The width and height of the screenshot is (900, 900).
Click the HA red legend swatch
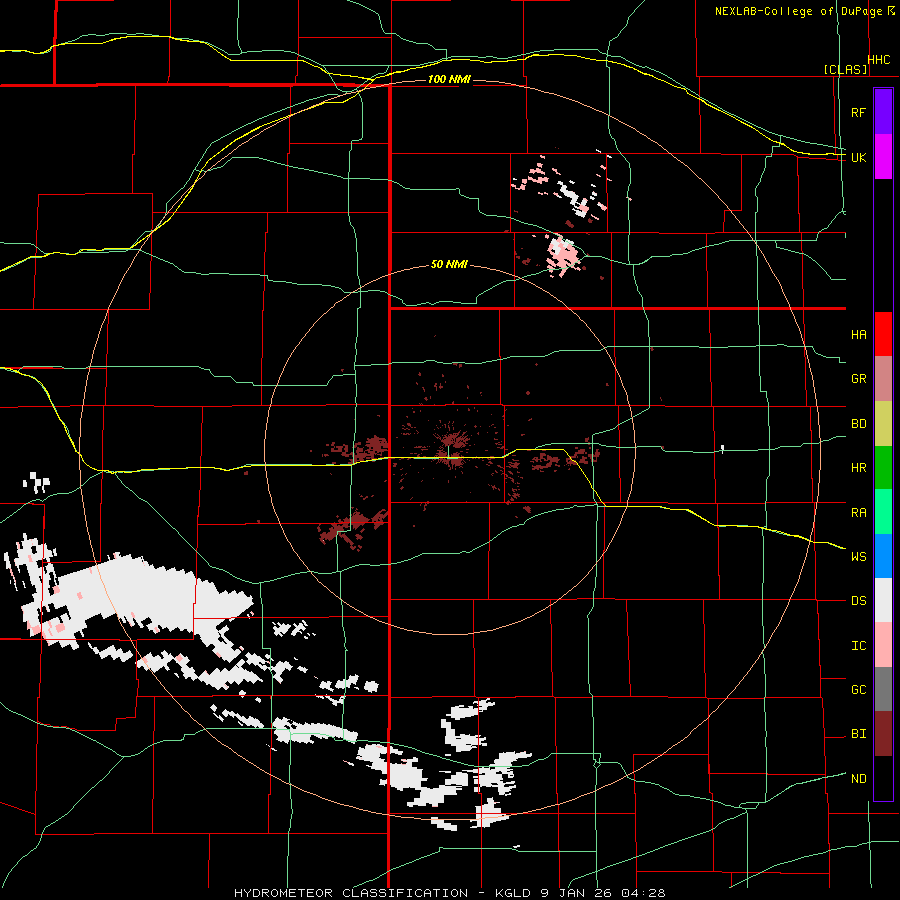(883, 334)
